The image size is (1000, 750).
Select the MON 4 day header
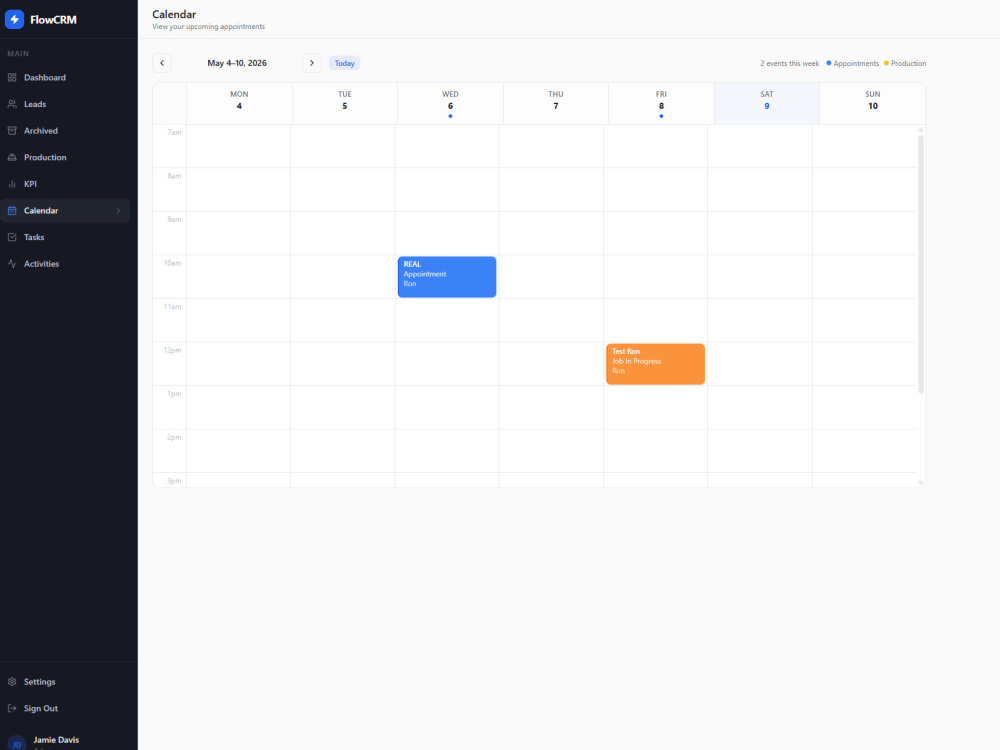(239, 103)
